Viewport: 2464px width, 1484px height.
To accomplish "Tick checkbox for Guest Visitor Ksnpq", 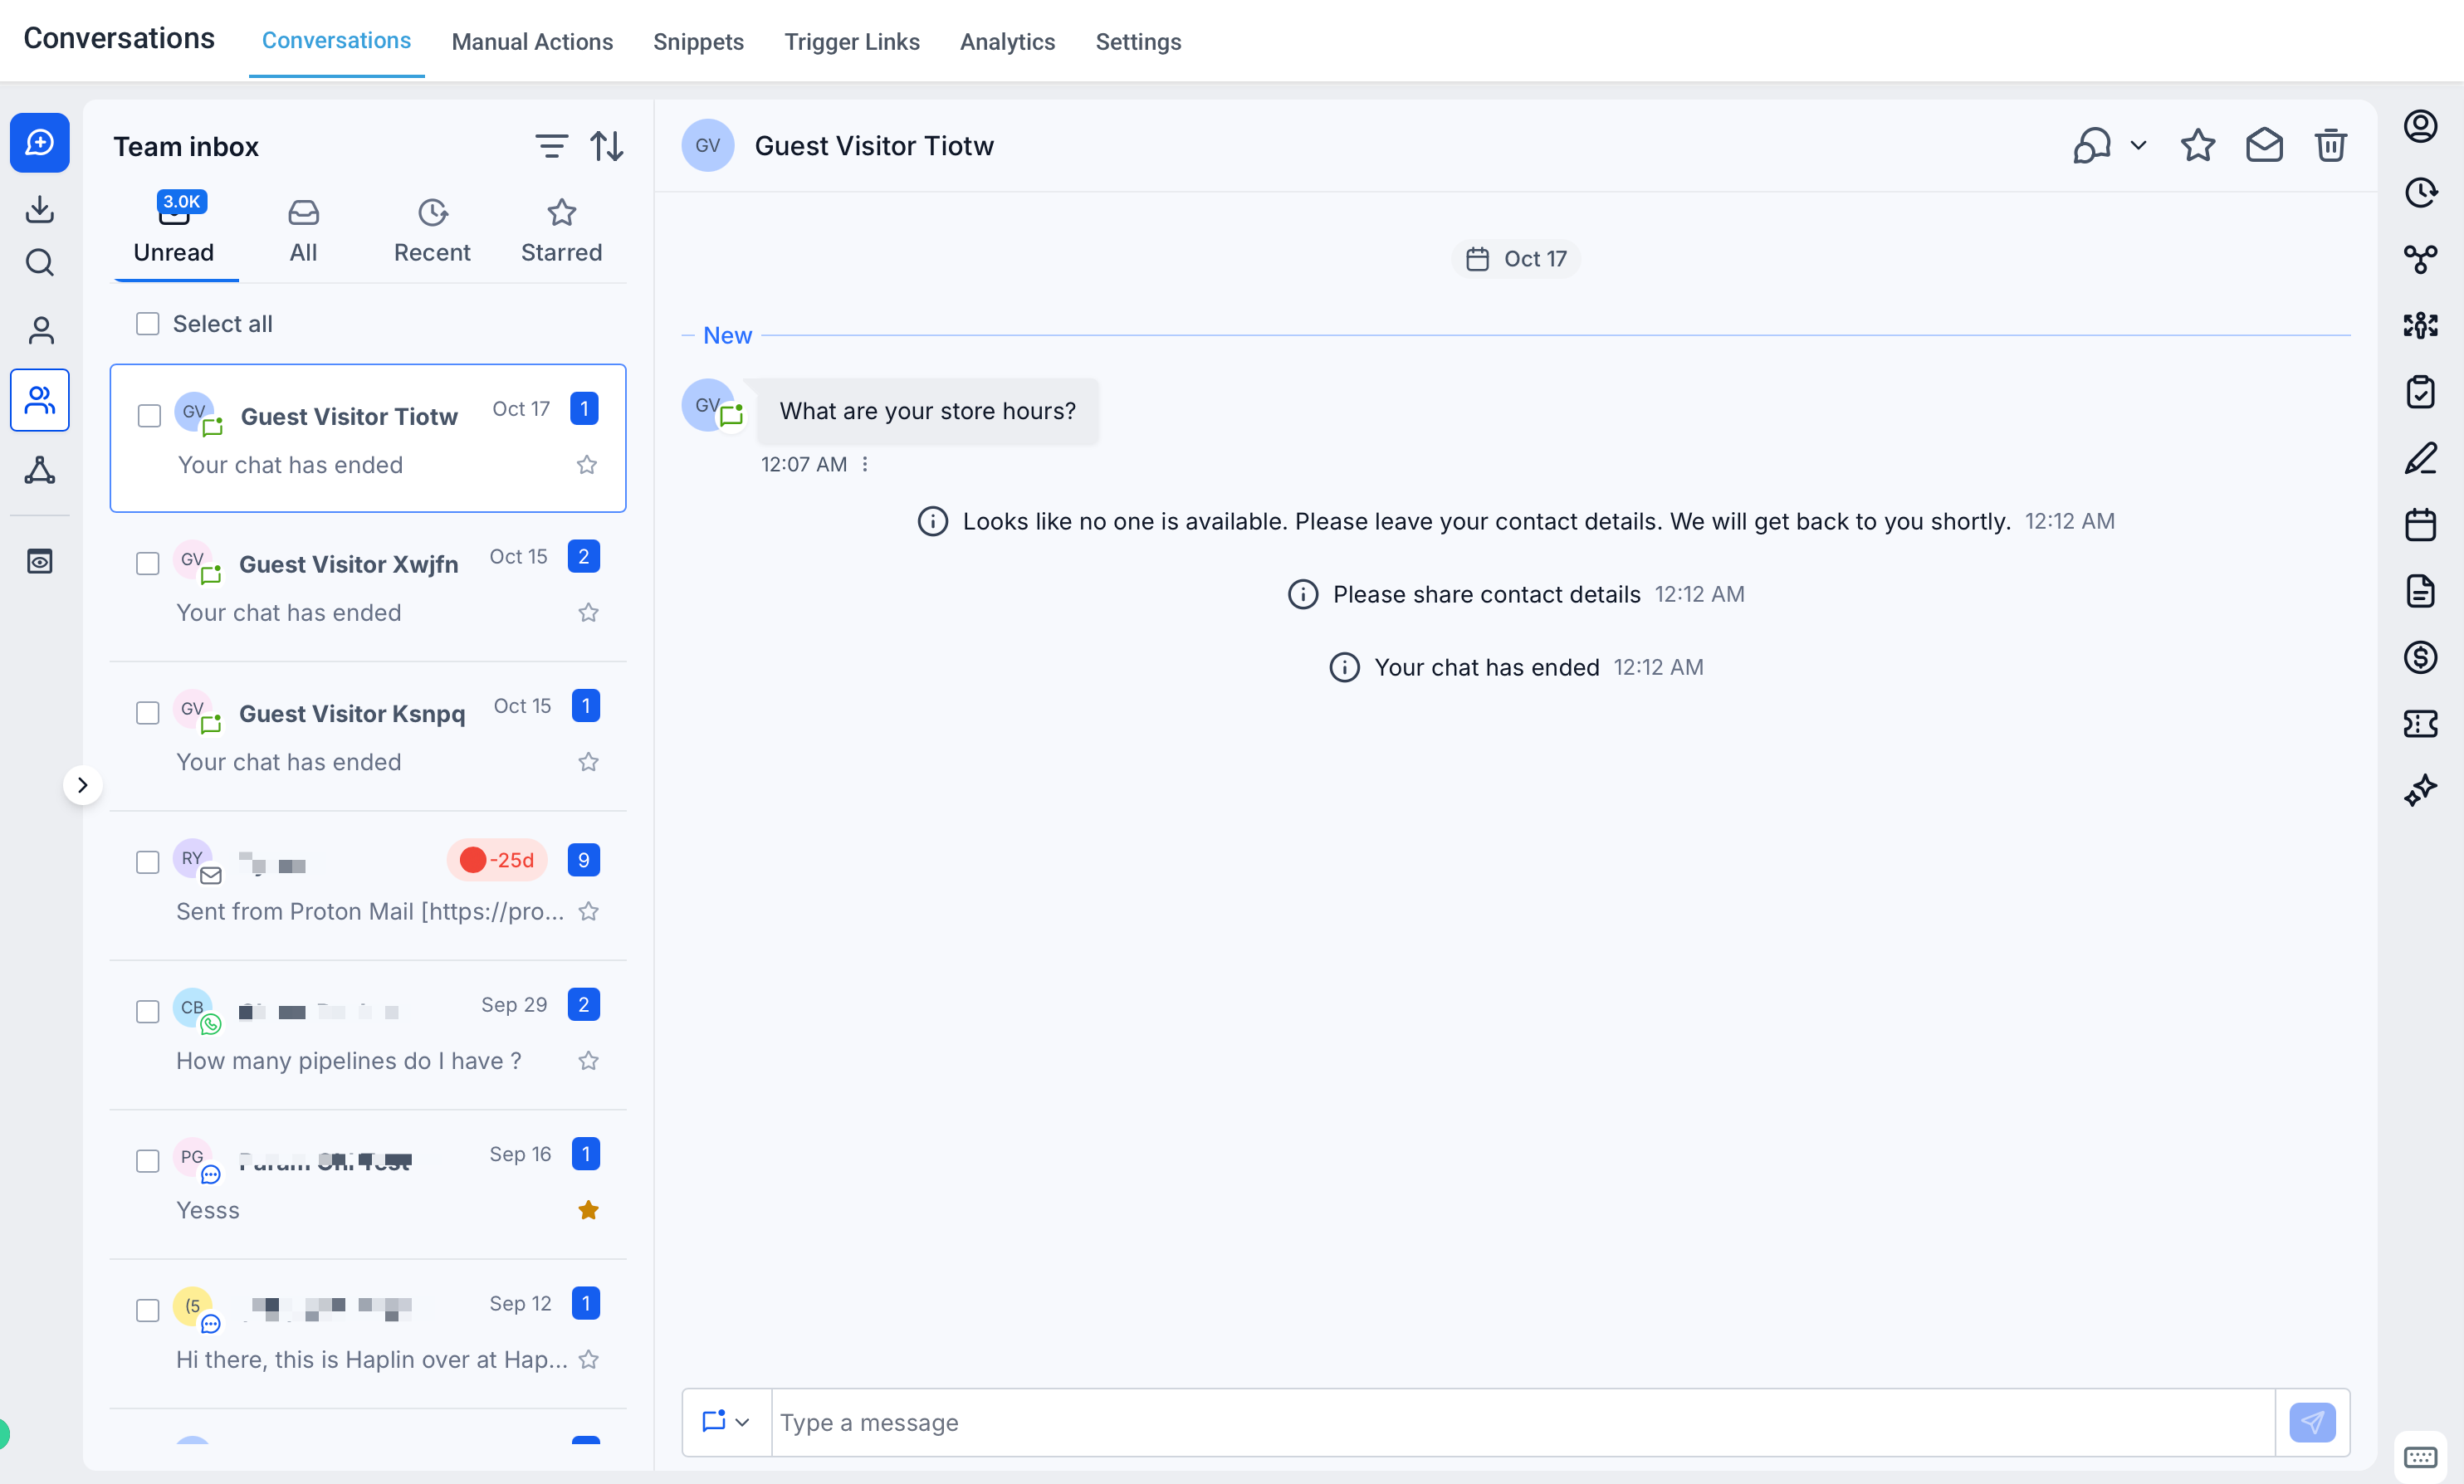I will pyautogui.click(x=148, y=713).
